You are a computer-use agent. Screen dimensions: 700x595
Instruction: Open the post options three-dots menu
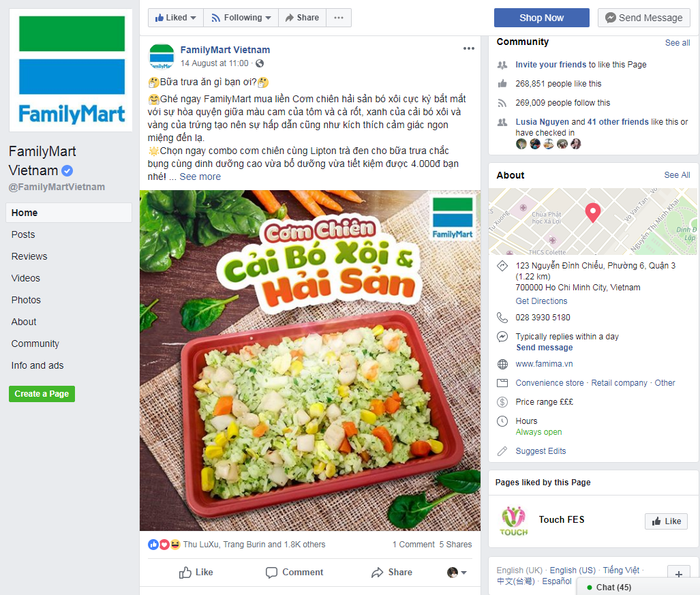[468, 49]
